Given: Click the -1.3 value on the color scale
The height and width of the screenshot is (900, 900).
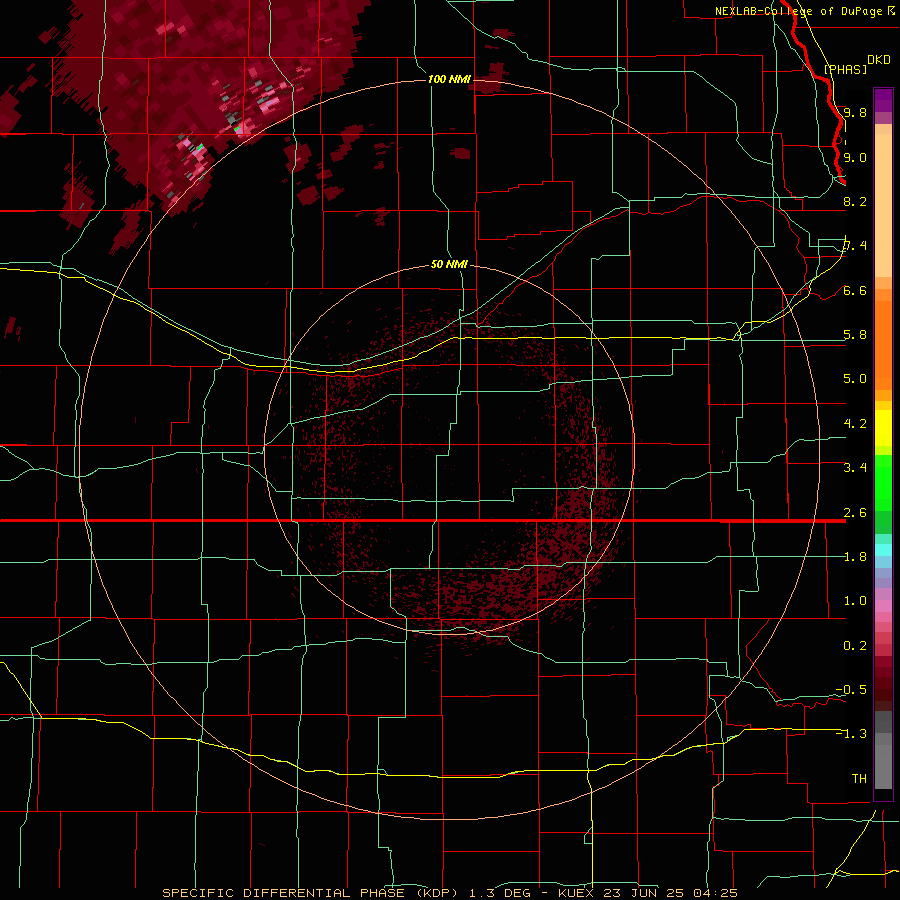Looking at the screenshot, I should click(x=851, y=734).
